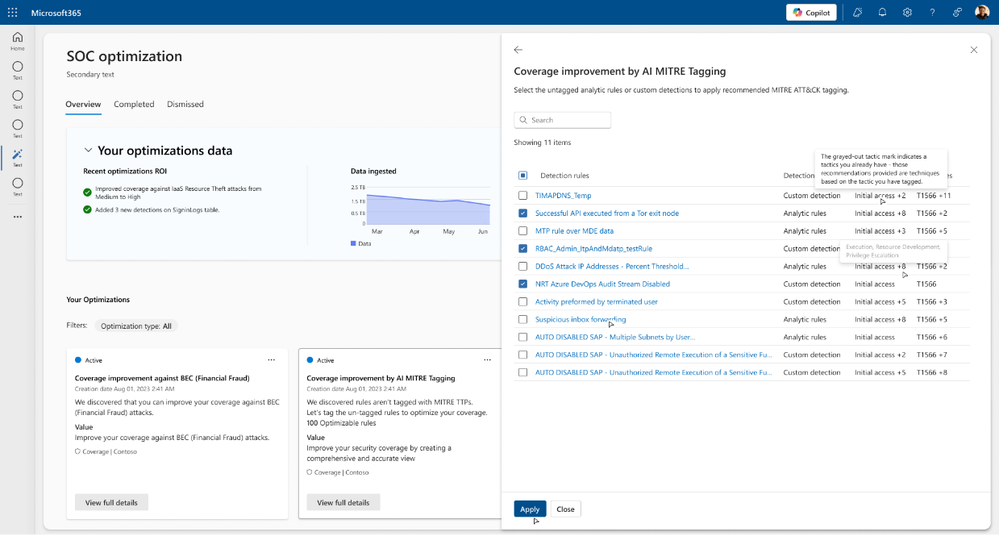Switch to the Dismissed tab
Screen dimensions: 999x535
click(185, 104)
